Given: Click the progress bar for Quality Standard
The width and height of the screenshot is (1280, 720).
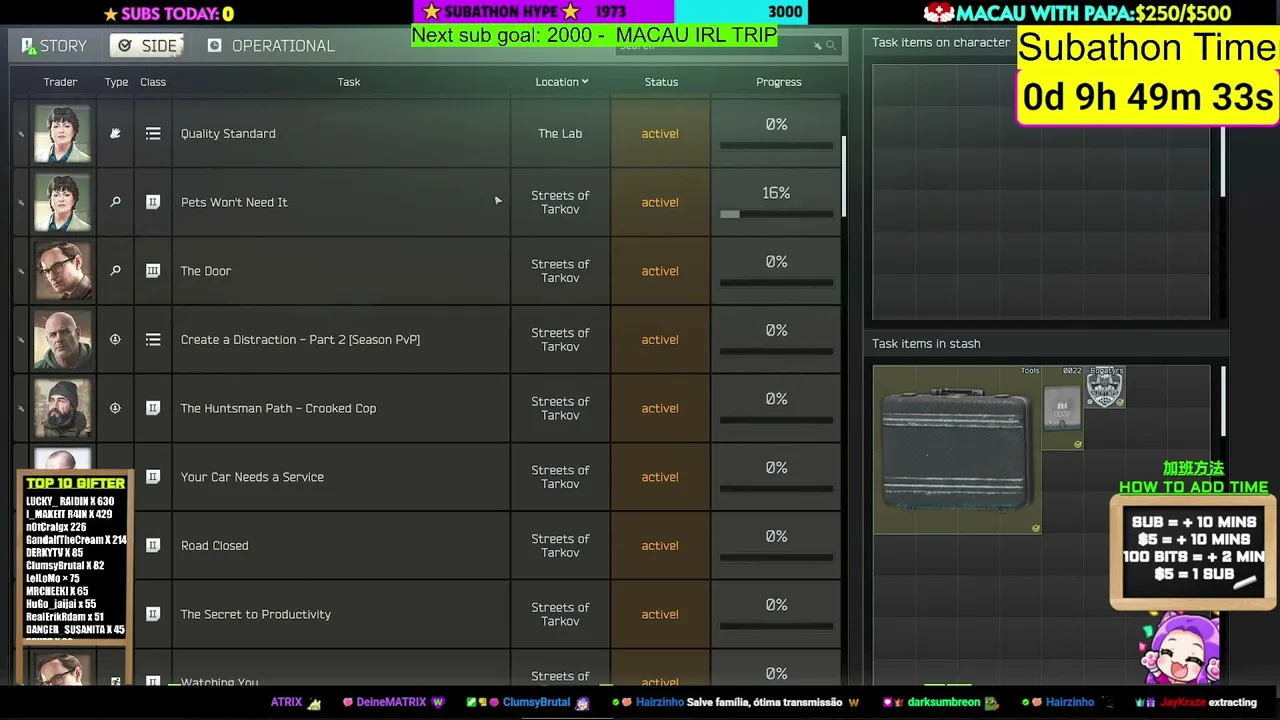Looking at the screenshot, I should click(x=776, y=146).
